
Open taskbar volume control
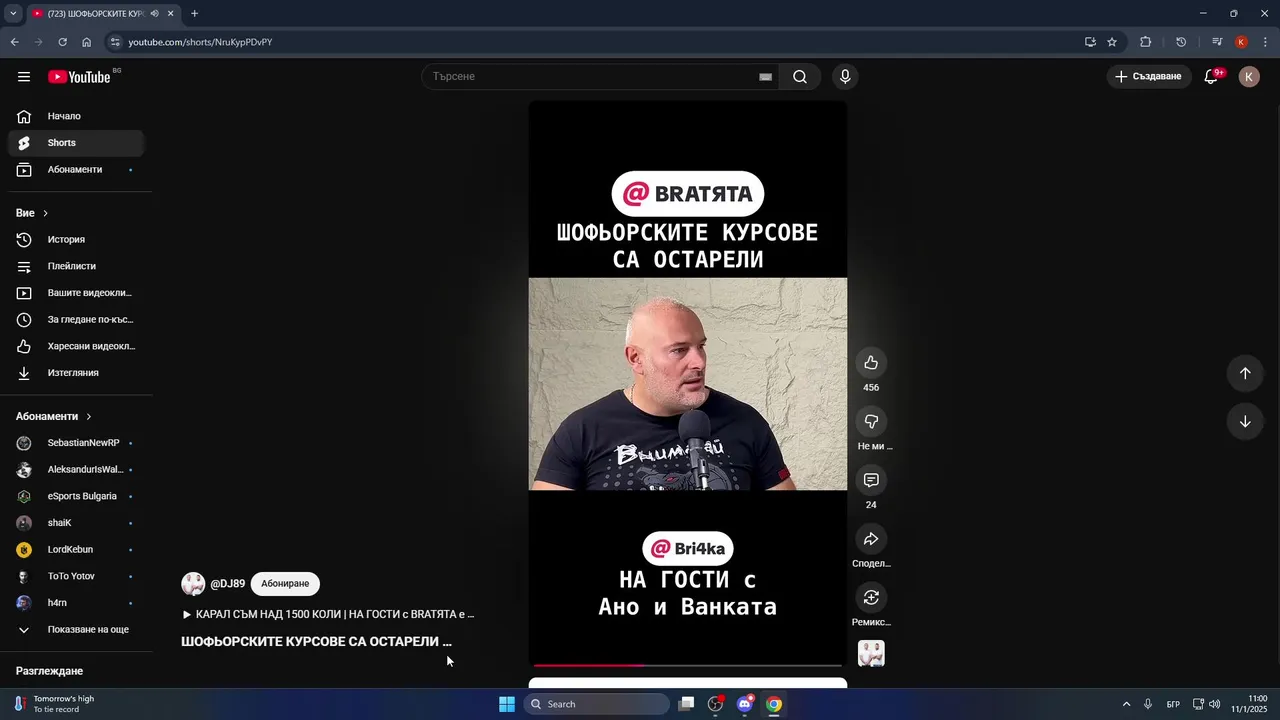(1214, 704)
